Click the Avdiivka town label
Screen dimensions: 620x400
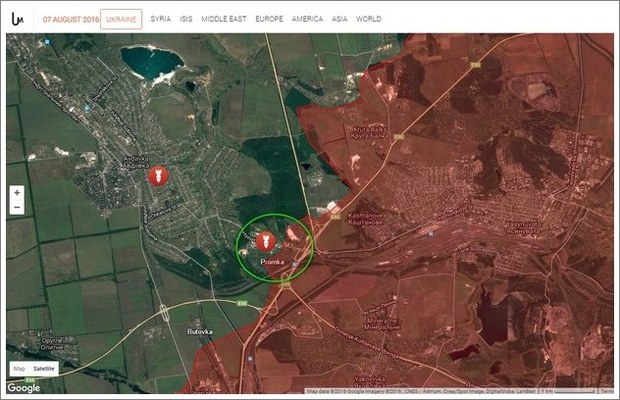coord(136,162)
